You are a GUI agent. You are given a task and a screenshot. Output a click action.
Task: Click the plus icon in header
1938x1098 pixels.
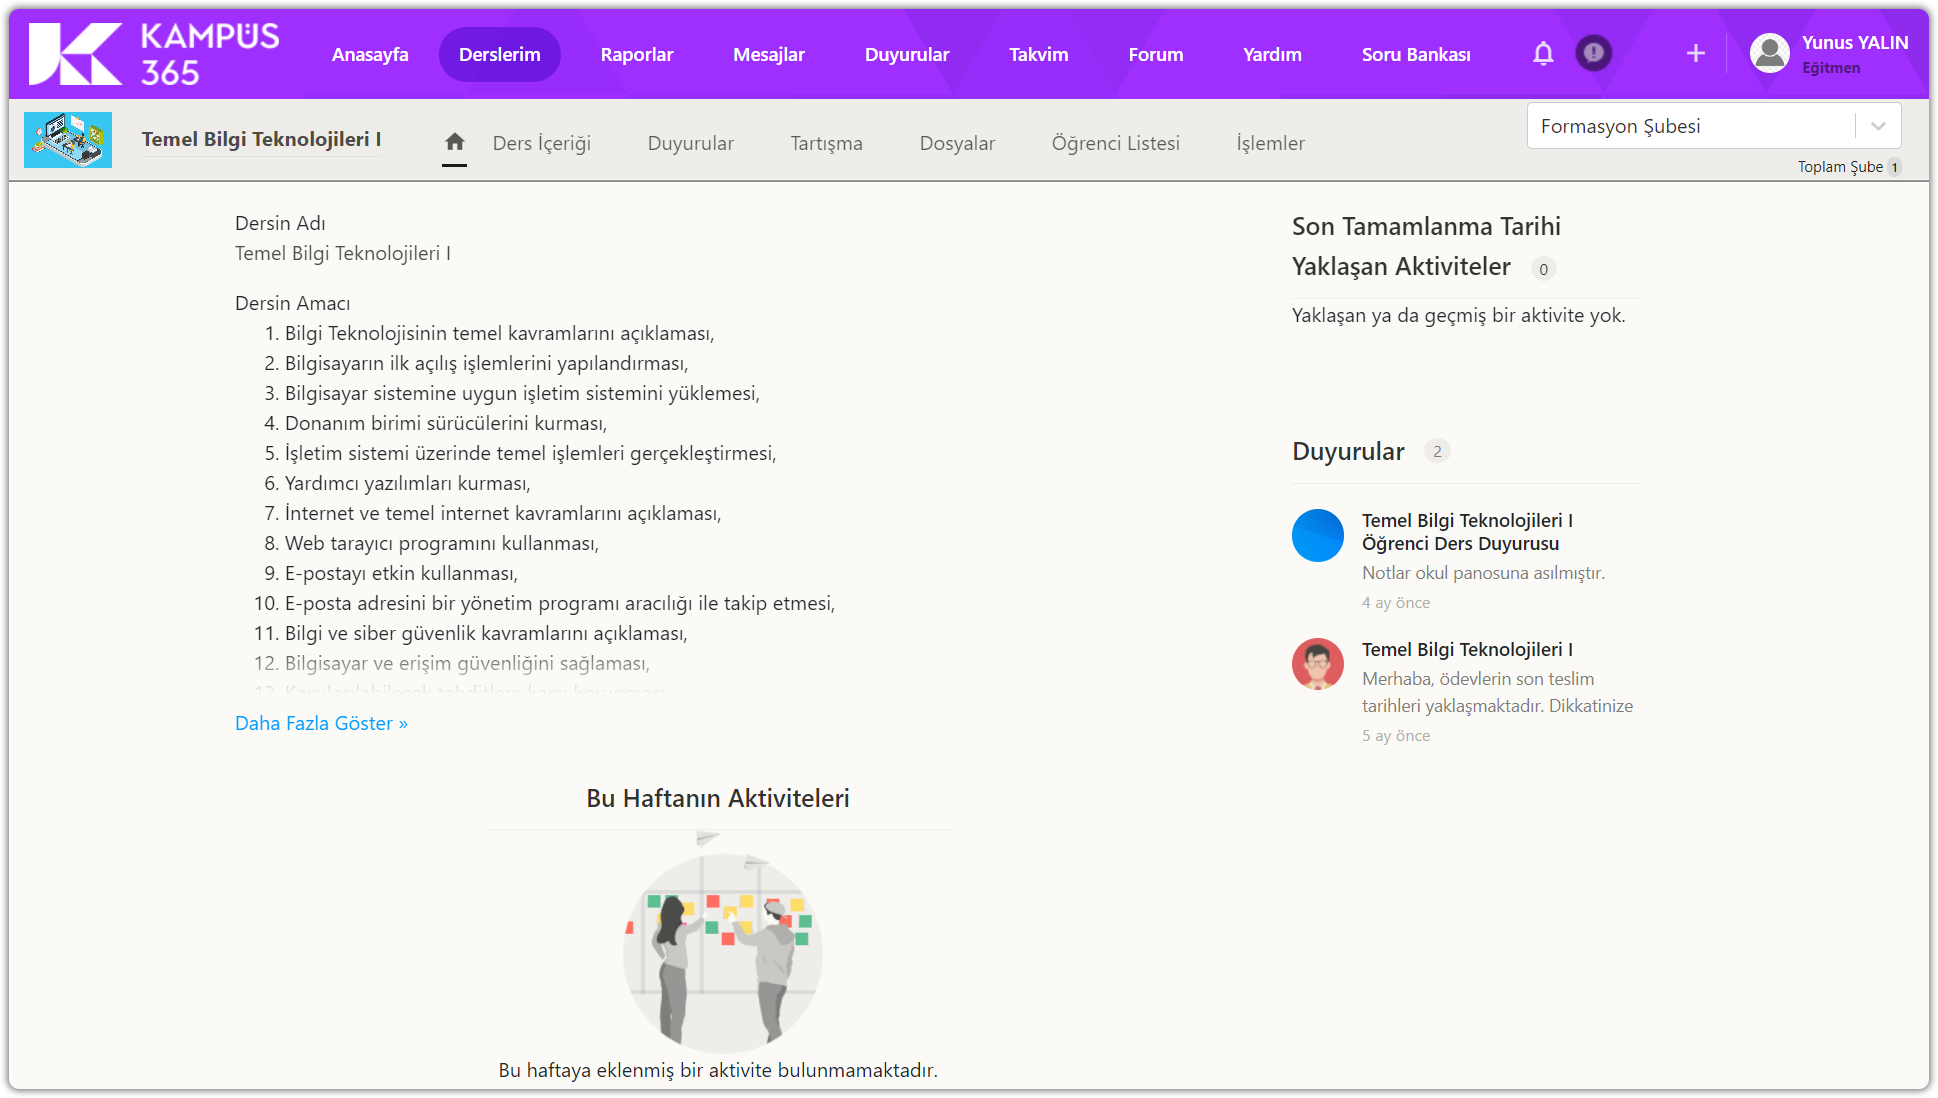(1695, 54)
